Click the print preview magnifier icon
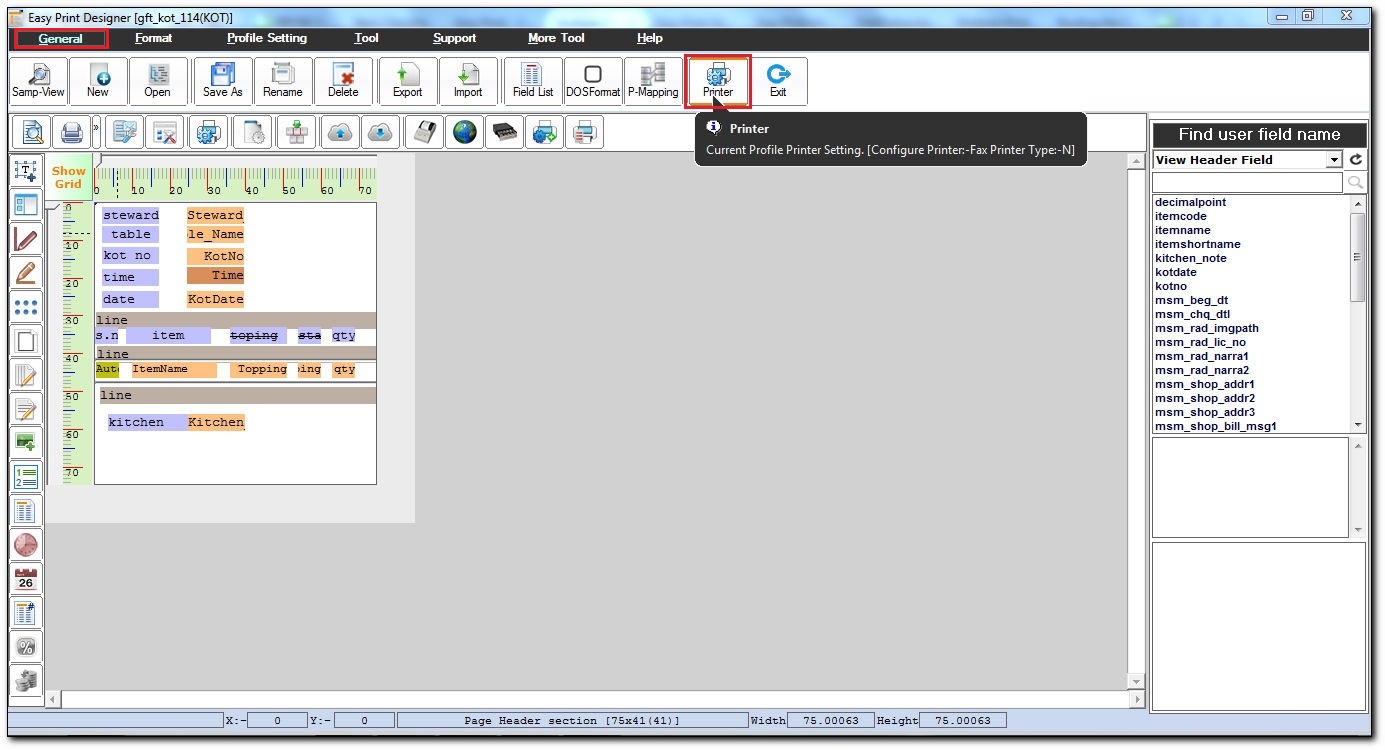 click(32, 132)
